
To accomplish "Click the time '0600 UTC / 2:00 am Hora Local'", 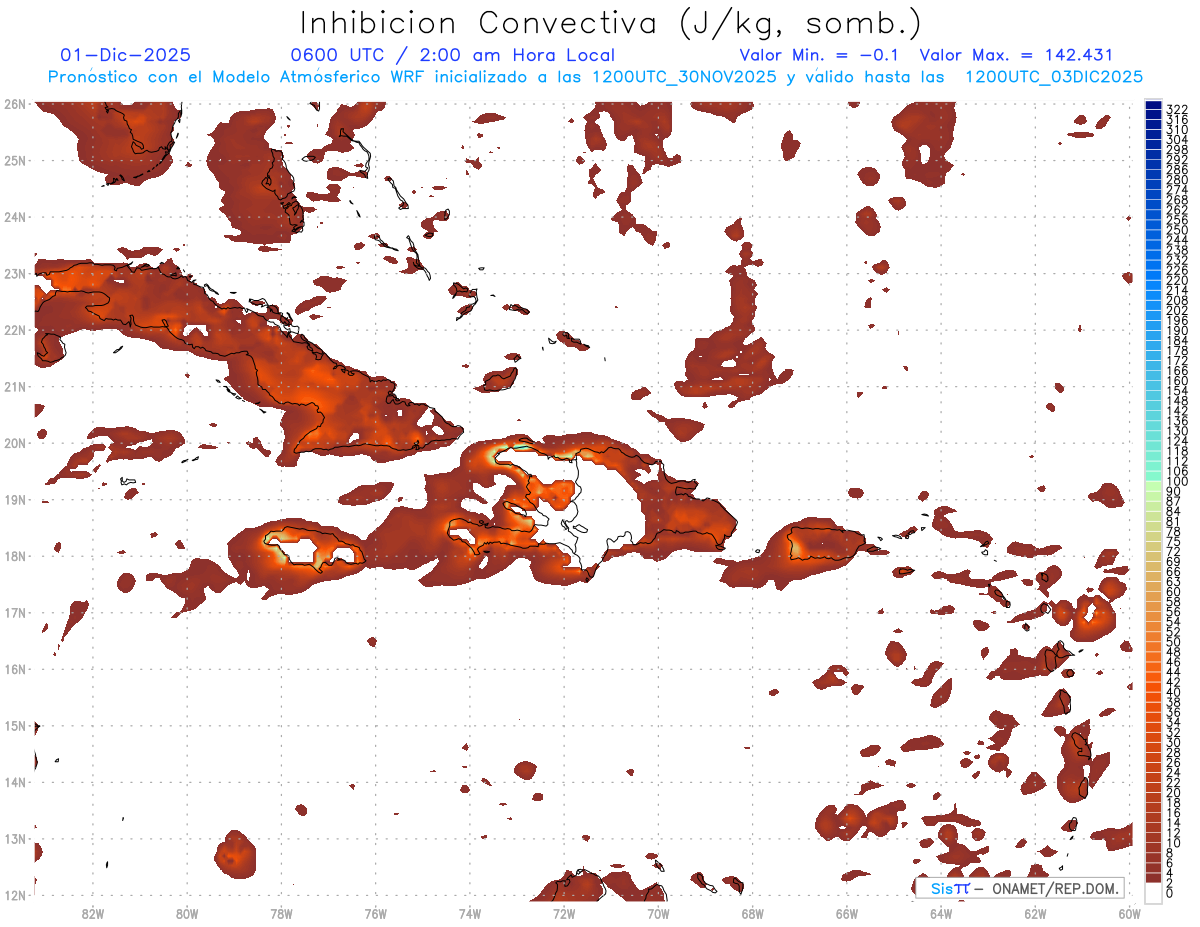I will coord(452,55).
